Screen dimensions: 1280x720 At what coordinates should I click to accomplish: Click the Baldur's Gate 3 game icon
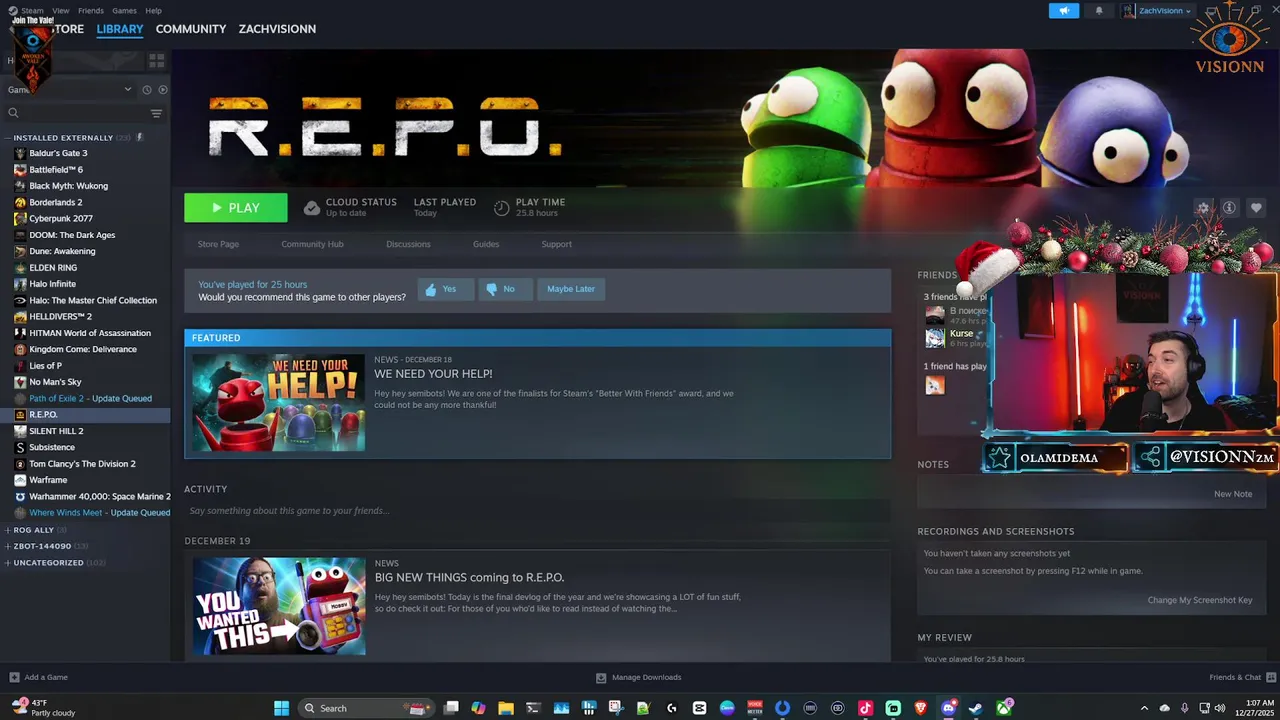point(20,153)
